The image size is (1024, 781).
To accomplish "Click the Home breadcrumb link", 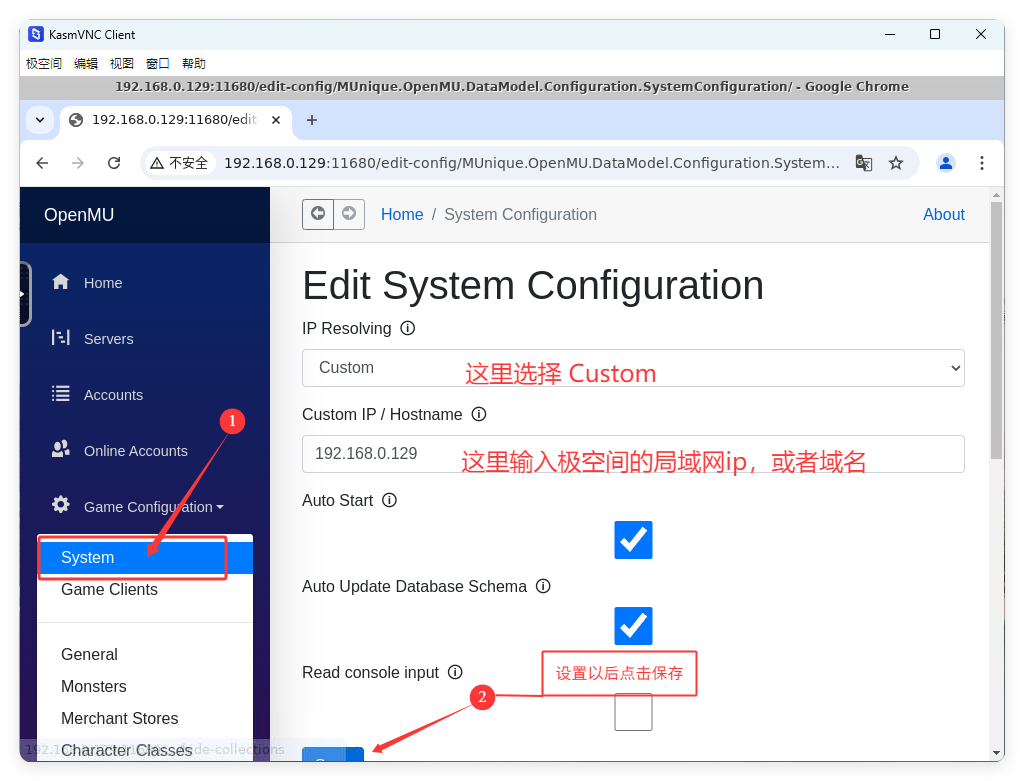I will [402, 214].
